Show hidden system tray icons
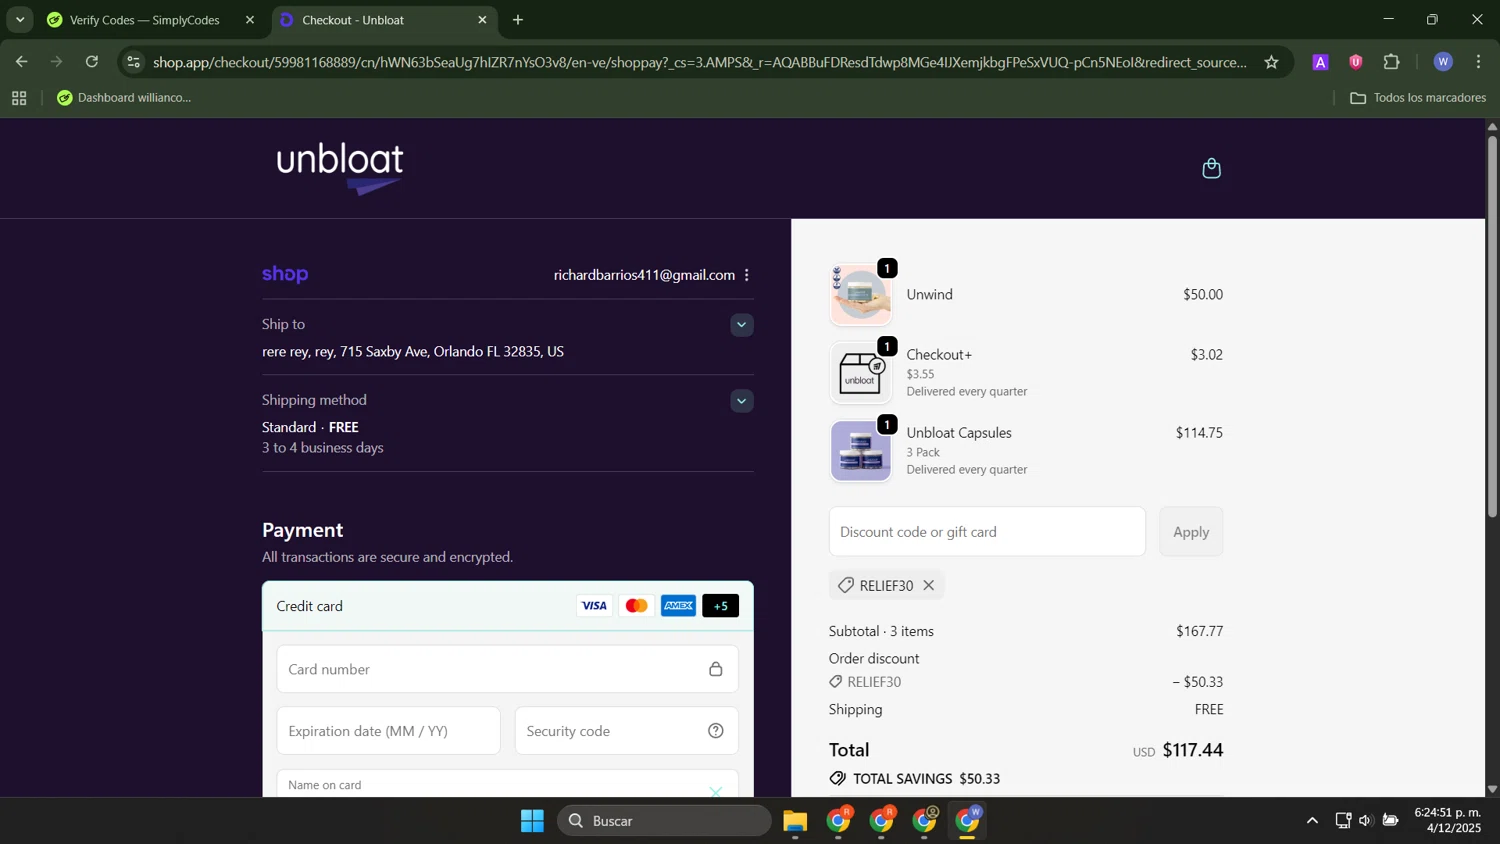The height and width of the screenshot is (844, 1500). point(1312,821)
